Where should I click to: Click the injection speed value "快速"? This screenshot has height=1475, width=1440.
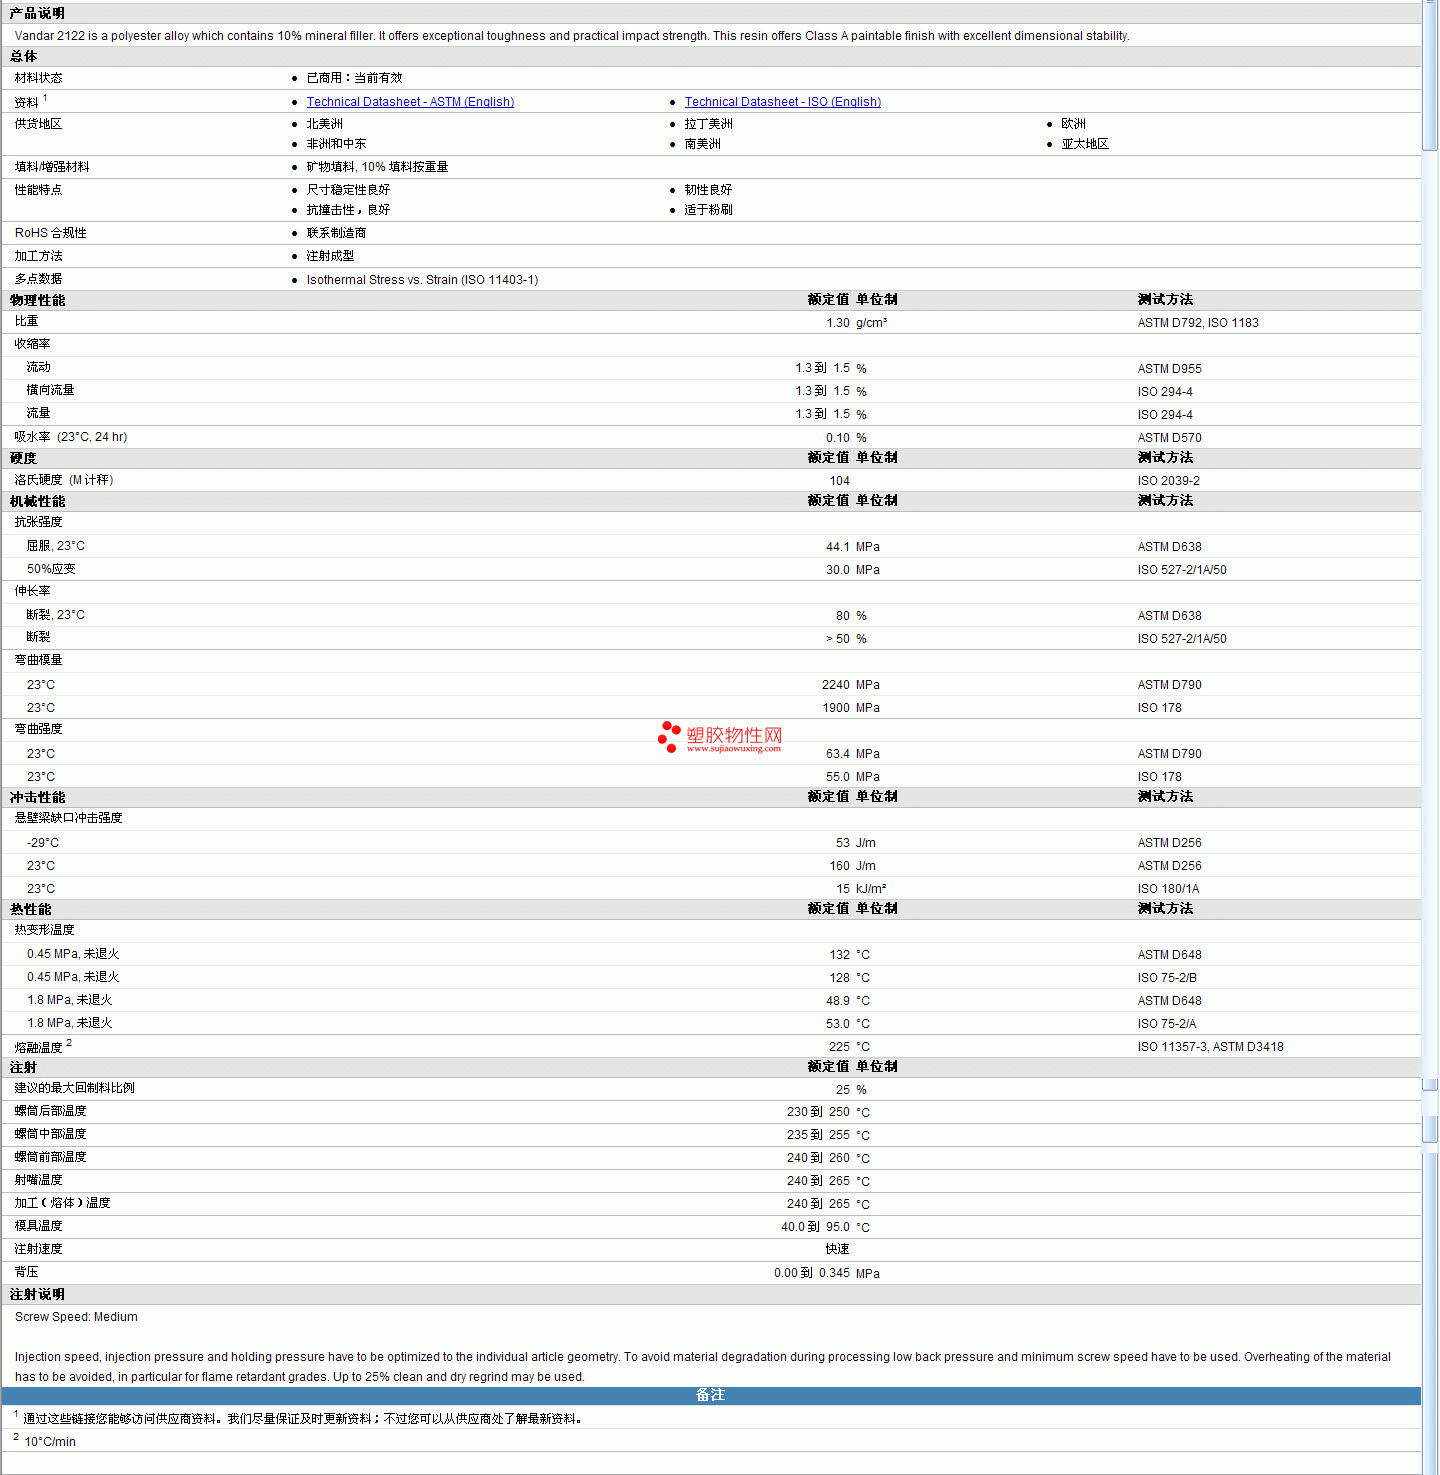point(838,1249)
